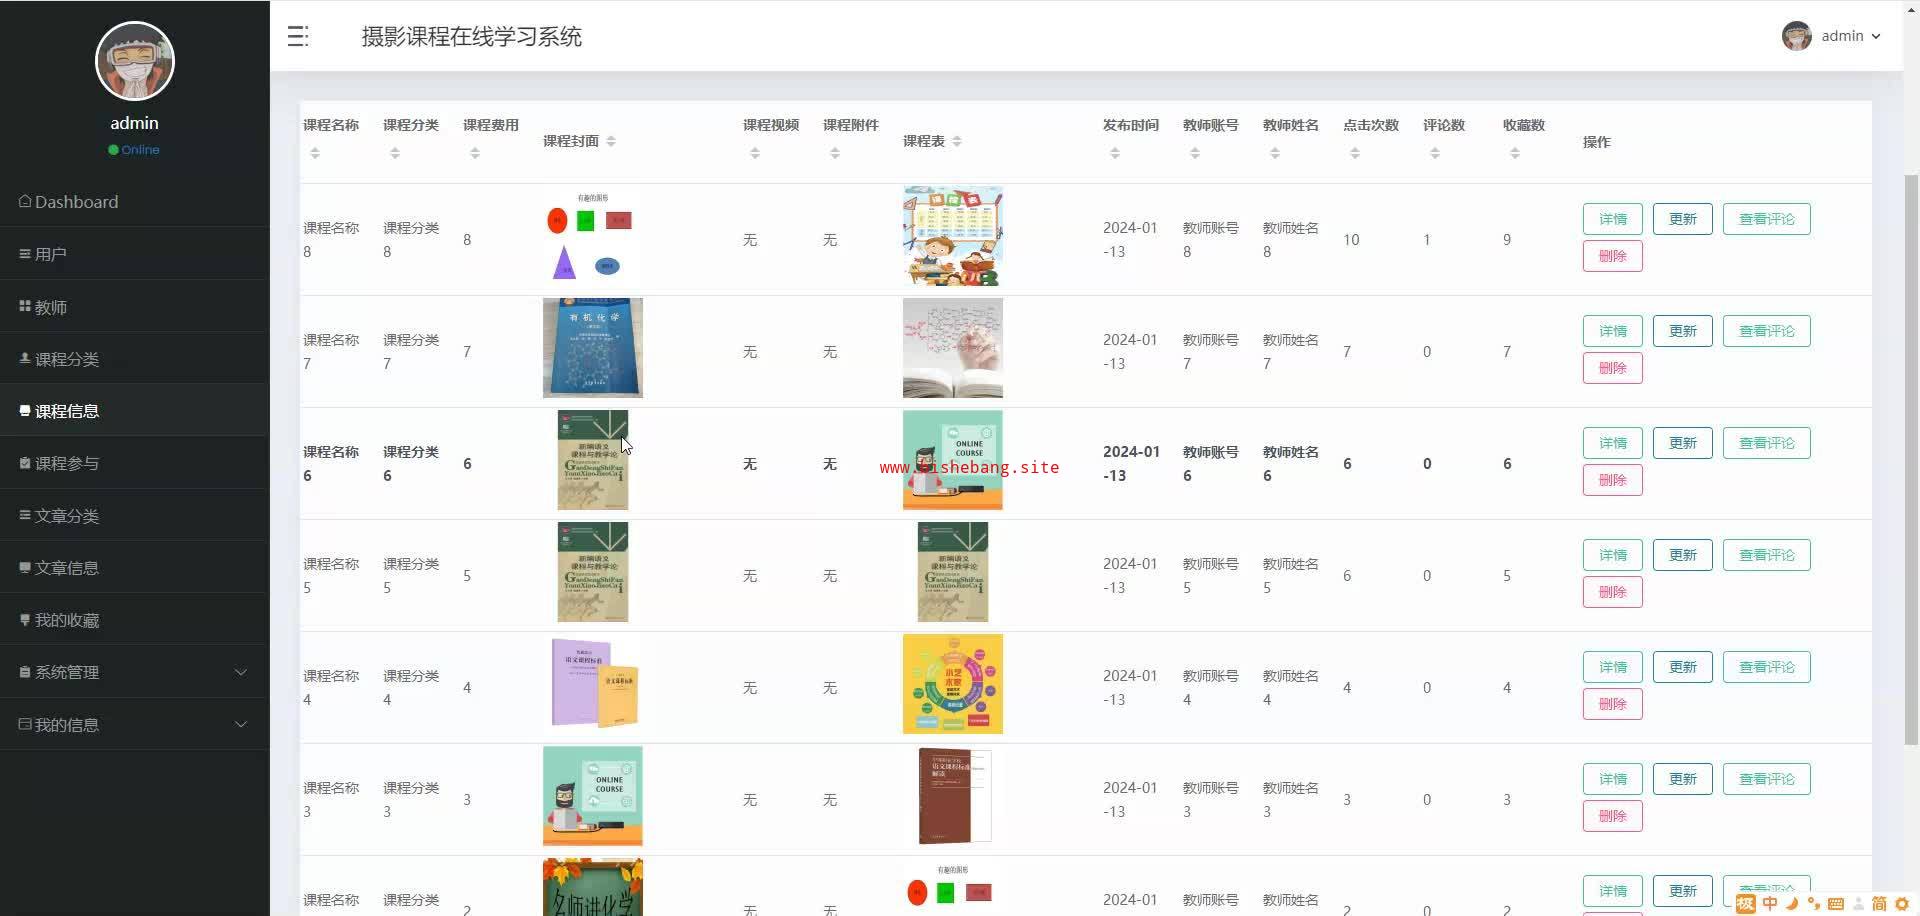This screenshot has height=916, width=1920.
Task: Toggle the sidebar hamburger menu icon
Action: (x=297, y=37)
